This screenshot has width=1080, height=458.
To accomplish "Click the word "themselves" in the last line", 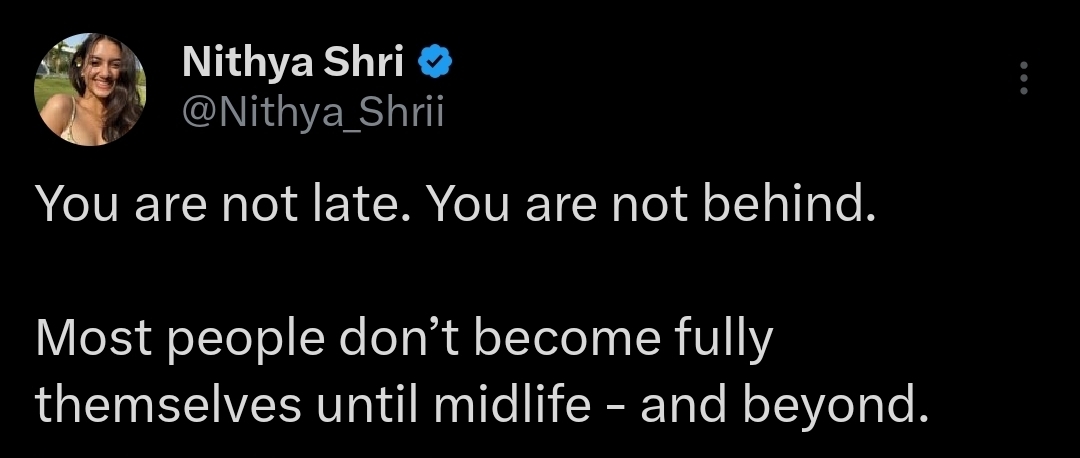I will [x=169, y=406].
